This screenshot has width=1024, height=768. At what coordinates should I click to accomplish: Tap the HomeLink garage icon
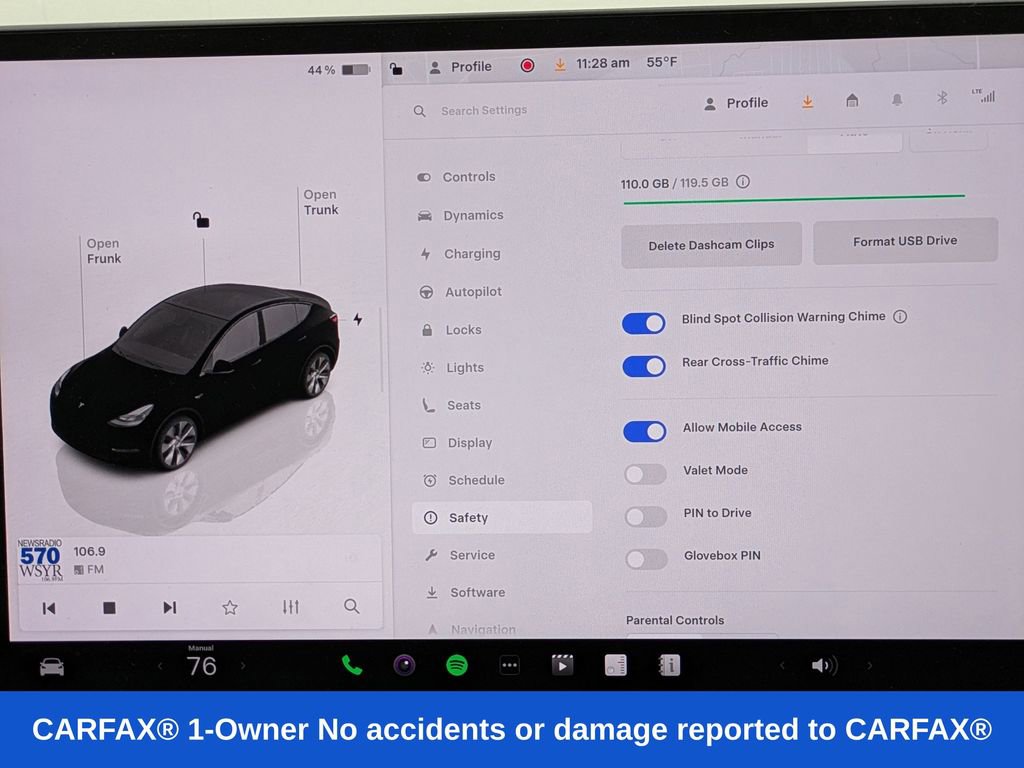[852, 101]
